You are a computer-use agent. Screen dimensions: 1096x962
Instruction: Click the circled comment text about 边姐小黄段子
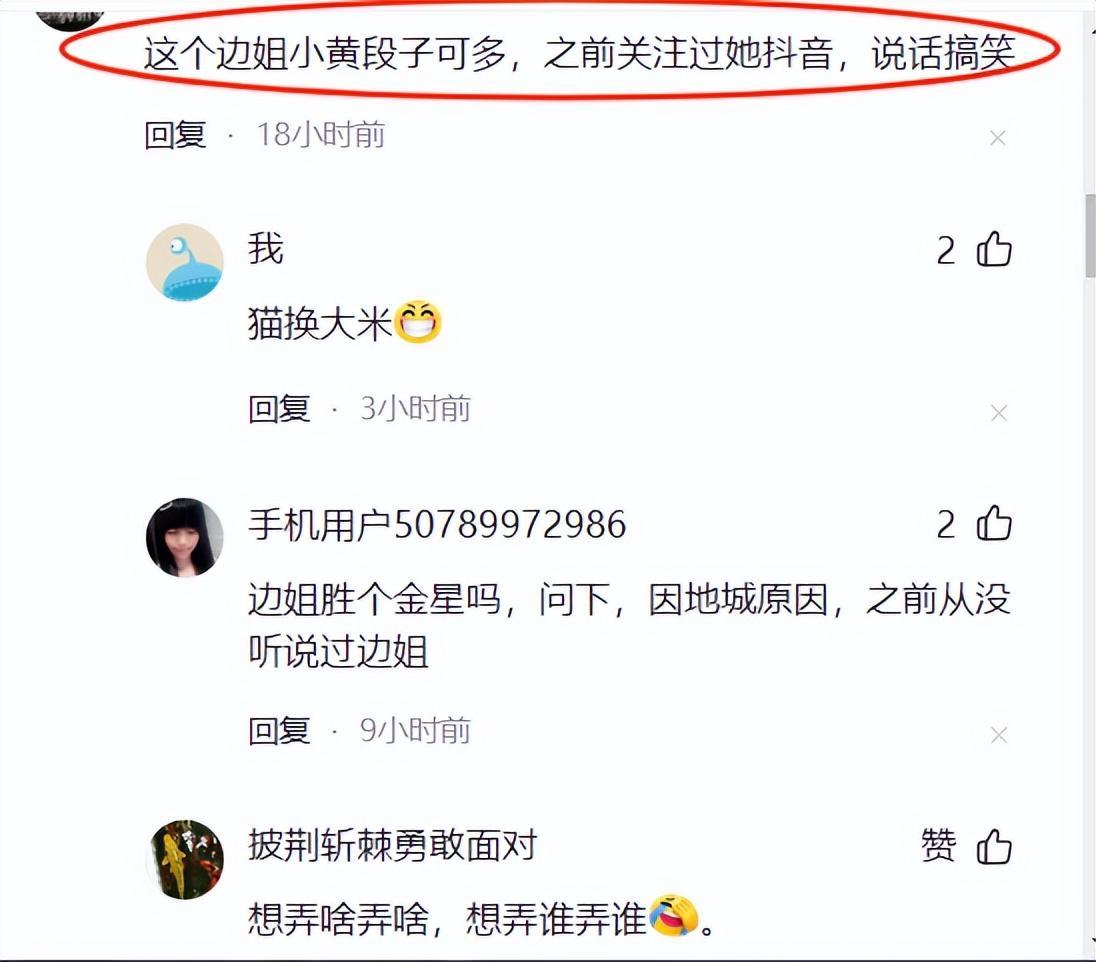(x=579, y=52)
